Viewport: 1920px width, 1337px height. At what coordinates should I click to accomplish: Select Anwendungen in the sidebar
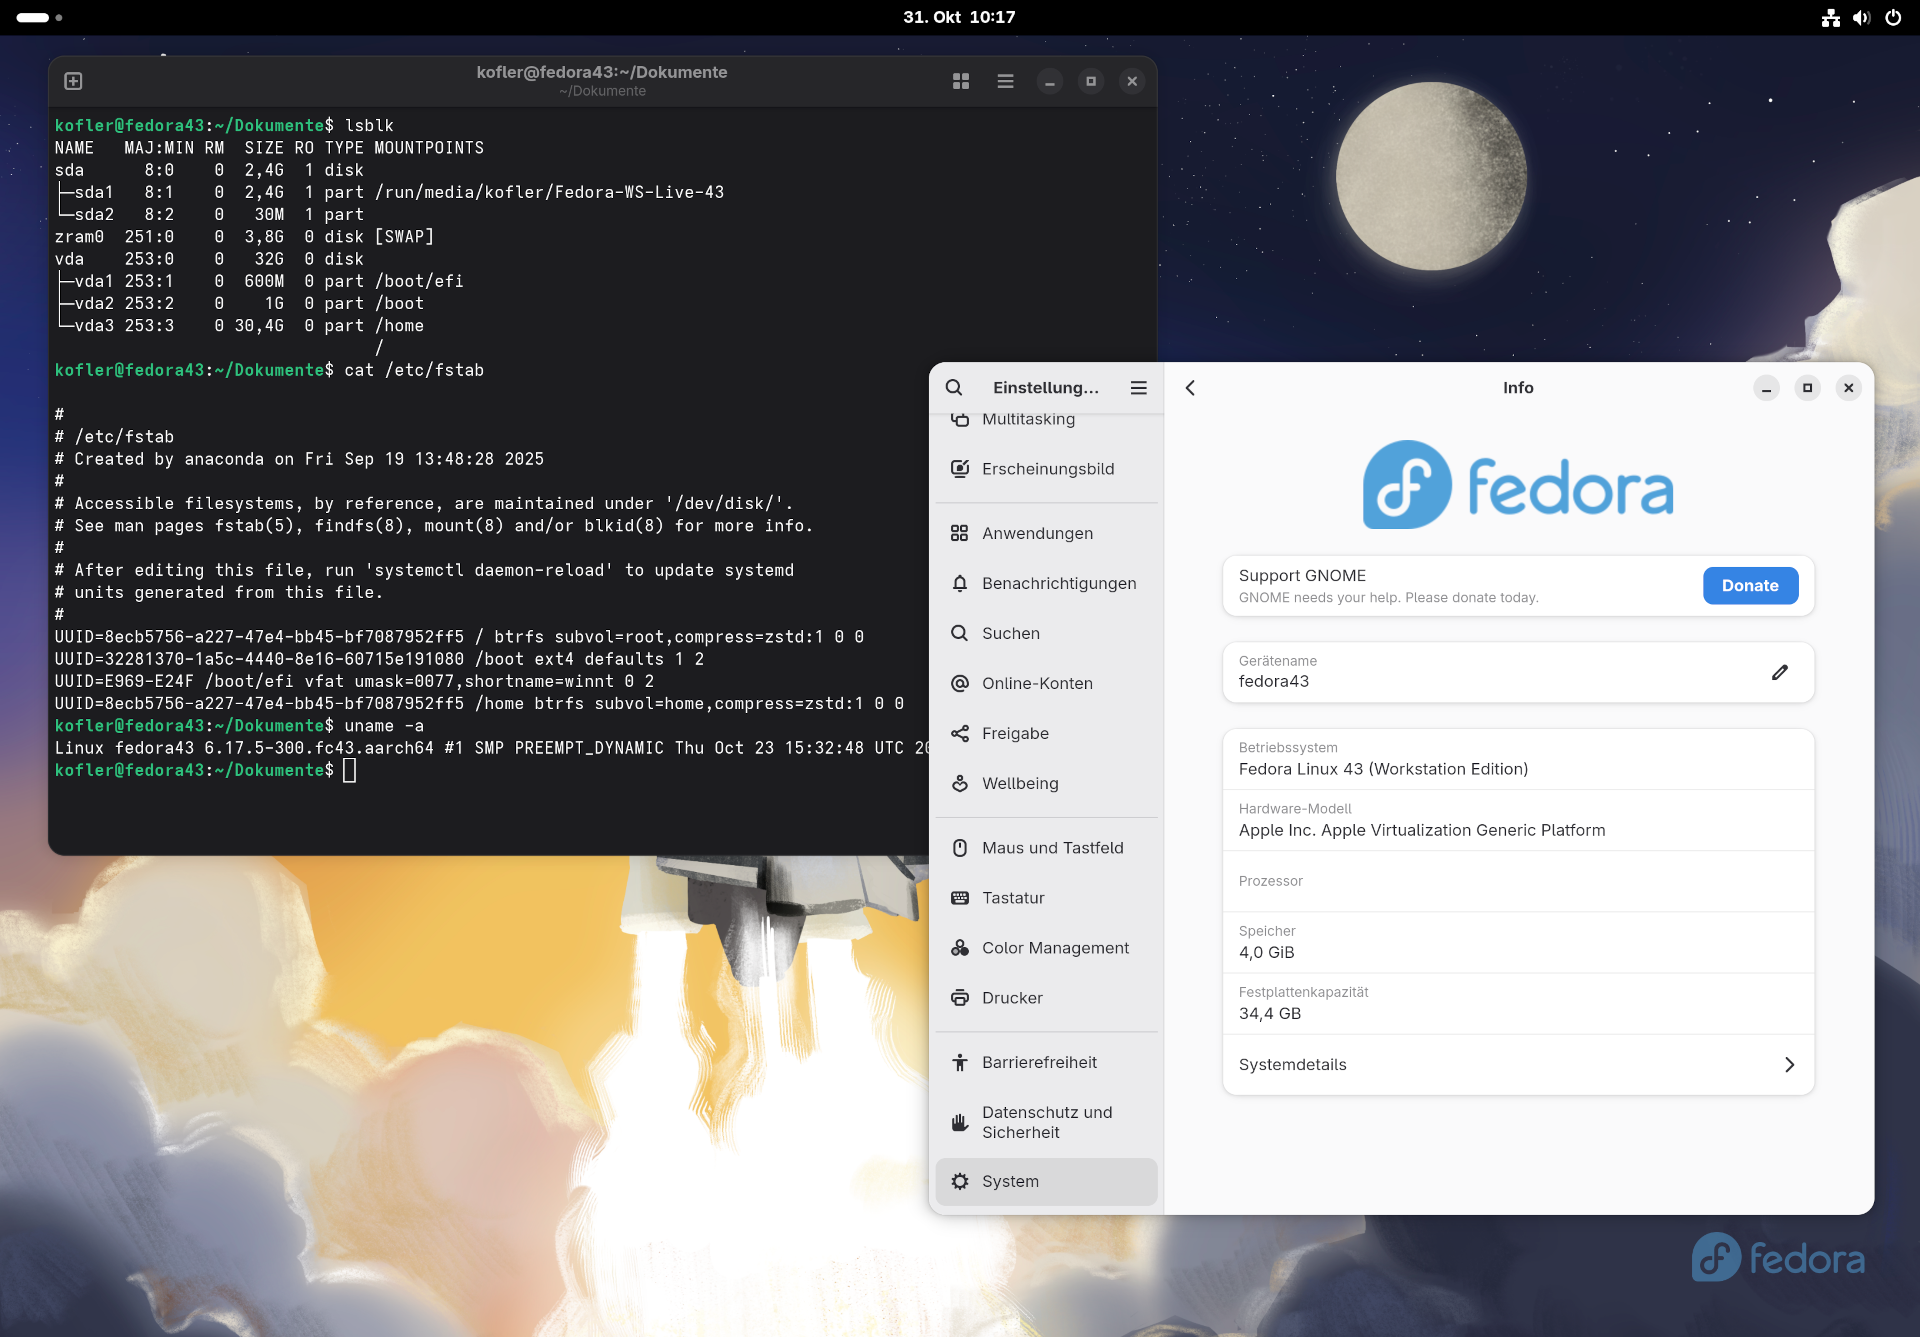[1036, 534]
